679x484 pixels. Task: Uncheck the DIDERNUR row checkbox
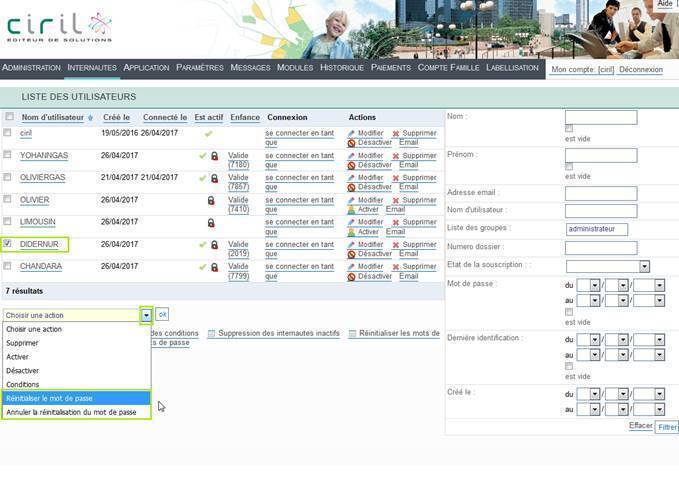point(7,243)
